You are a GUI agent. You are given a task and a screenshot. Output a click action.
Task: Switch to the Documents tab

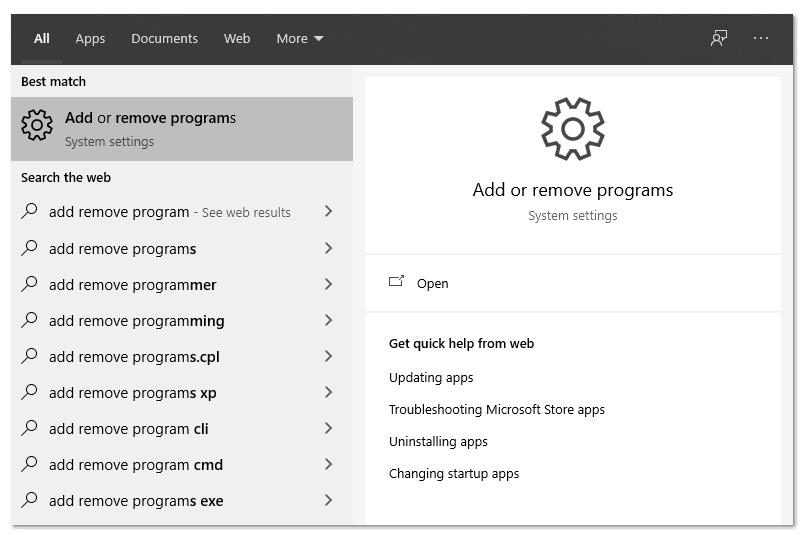164,38
